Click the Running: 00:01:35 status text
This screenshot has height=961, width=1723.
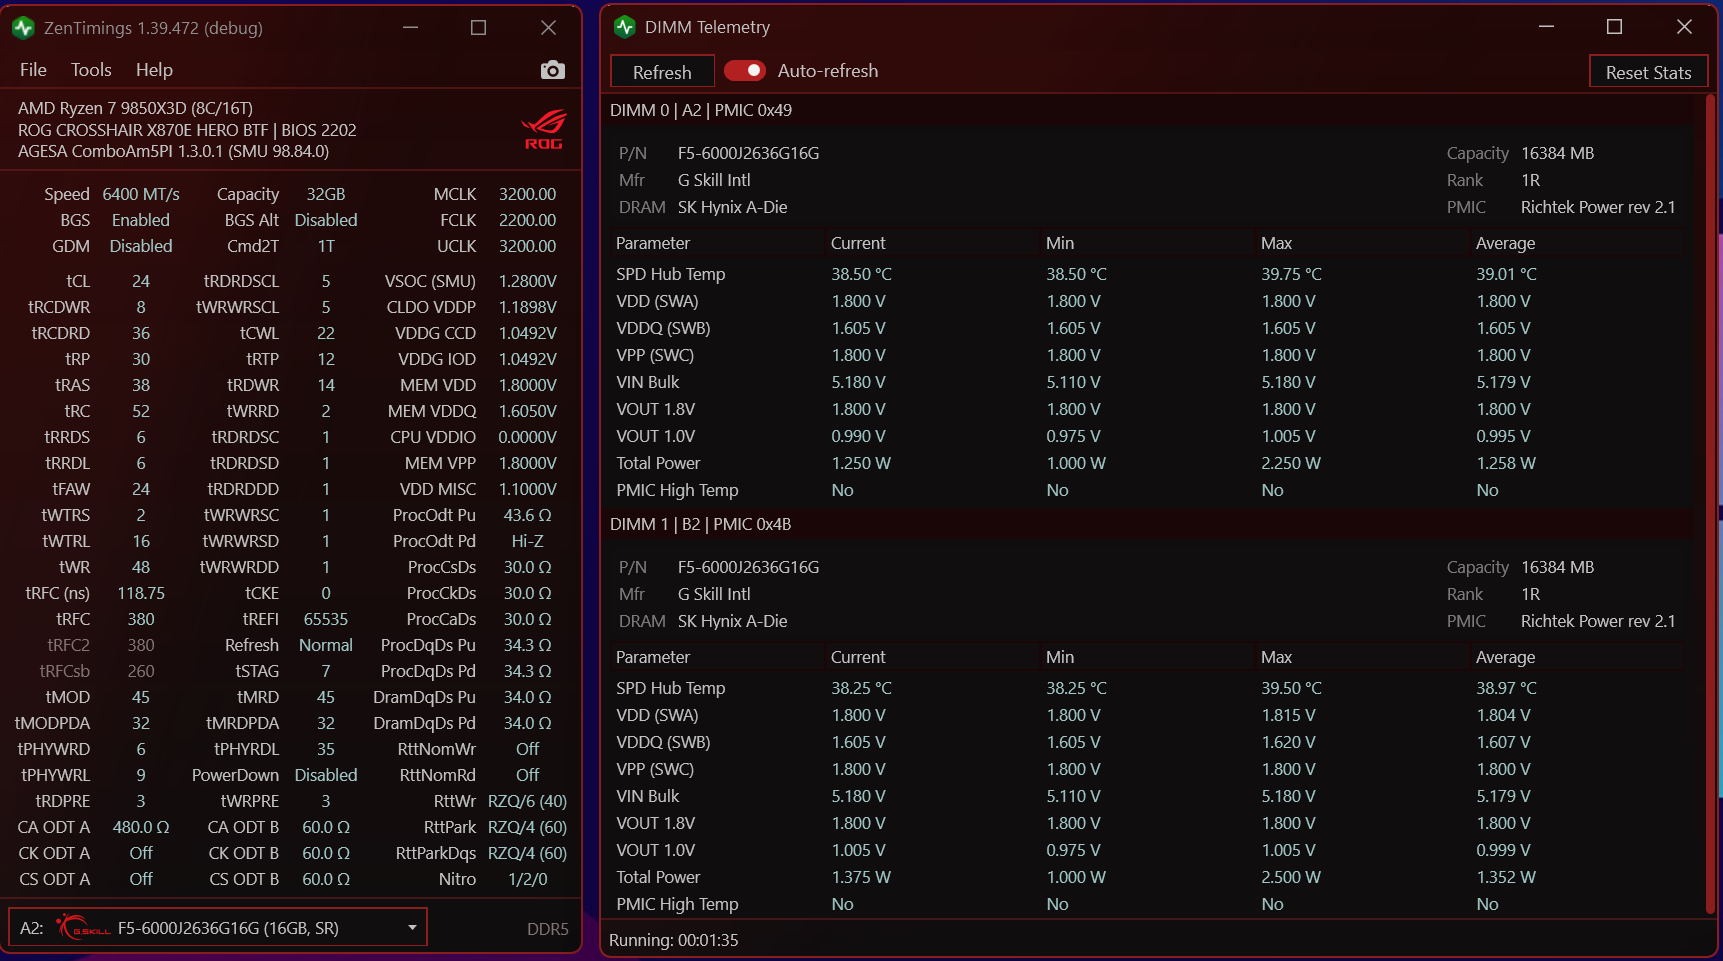point(674,940)
